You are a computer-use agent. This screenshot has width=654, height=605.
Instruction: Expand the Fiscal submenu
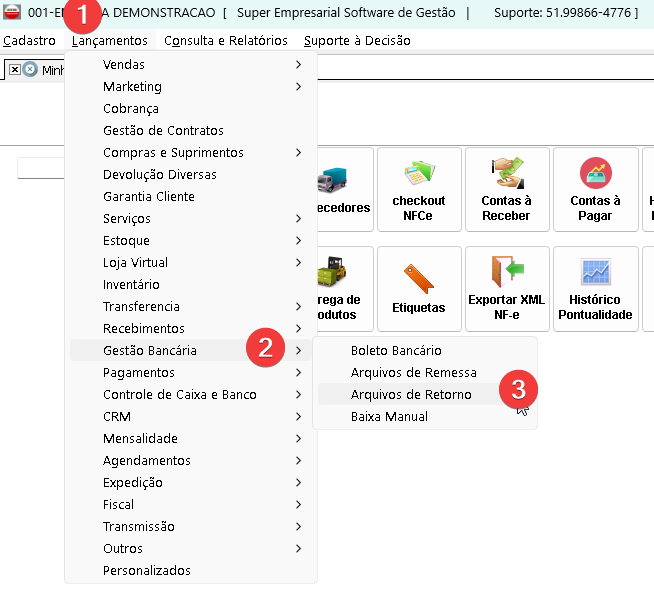(x=191, y=505)
